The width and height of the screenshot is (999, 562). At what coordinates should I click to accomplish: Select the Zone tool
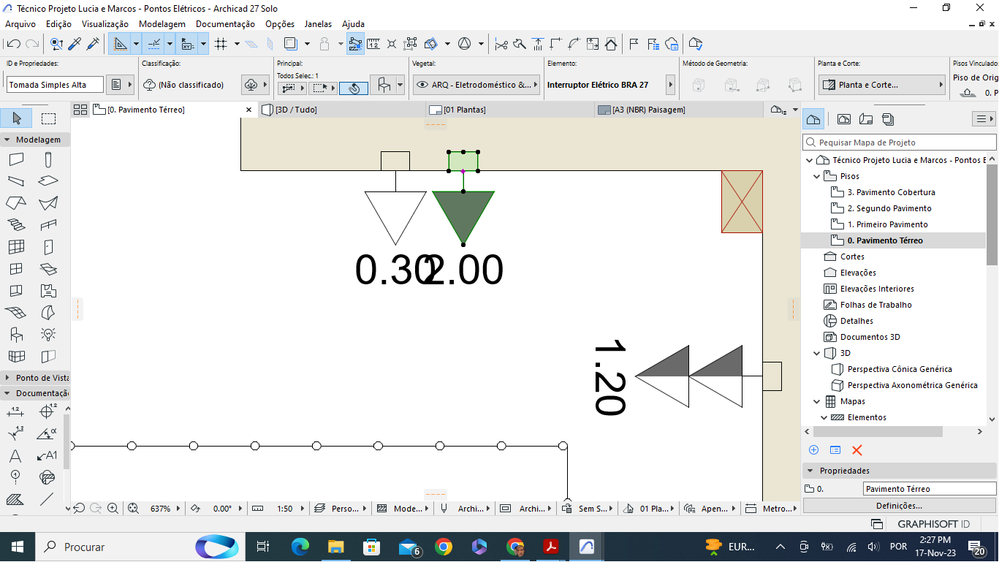48,291
